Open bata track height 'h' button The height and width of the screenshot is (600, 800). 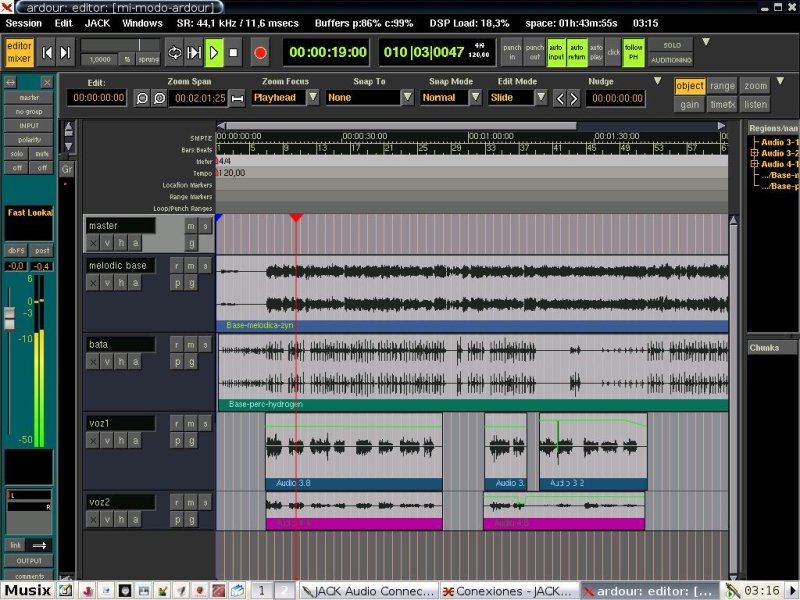(121, 362)
